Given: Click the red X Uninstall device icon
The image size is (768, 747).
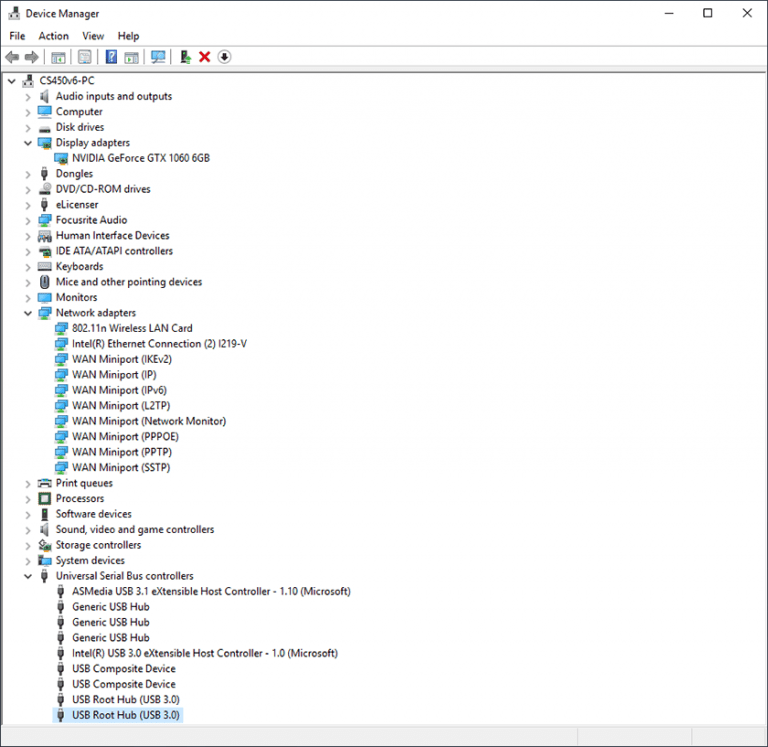Looking at the screenshot, I should [x=205, y=57].
